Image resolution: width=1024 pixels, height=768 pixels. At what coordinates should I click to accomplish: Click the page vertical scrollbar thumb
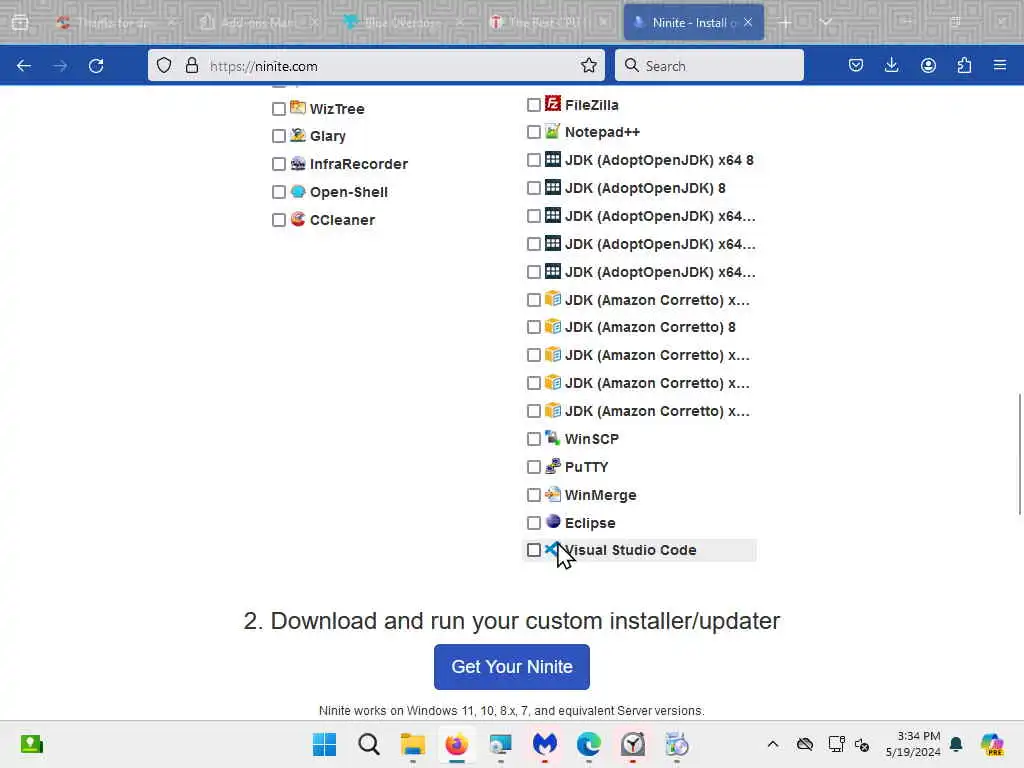click(1019, 454)
